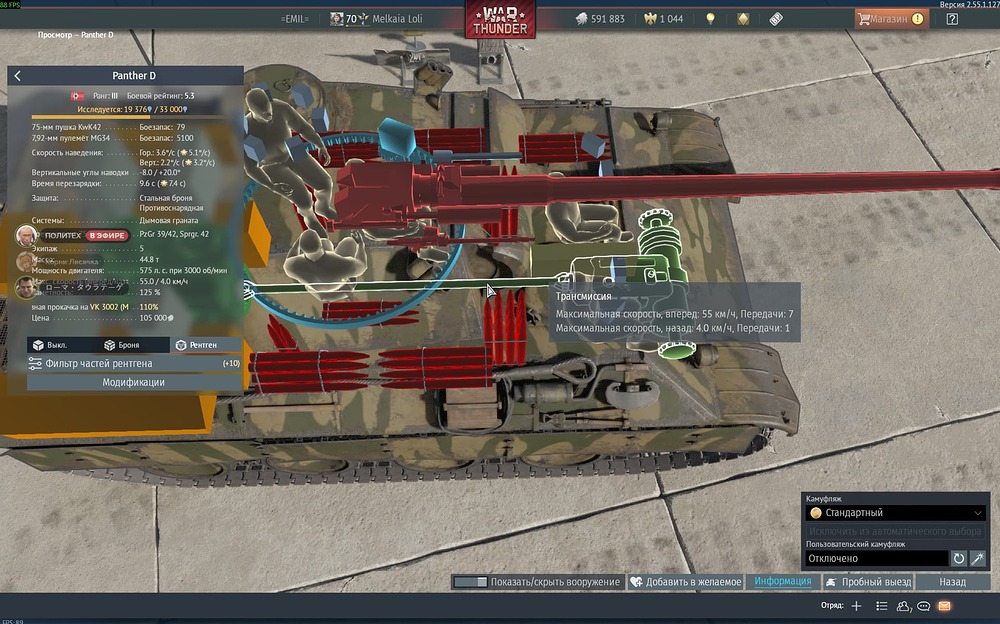Expand the Стандартный camouflage dropdown
The width and height of the screenshot is (1000, 624).
896,513
